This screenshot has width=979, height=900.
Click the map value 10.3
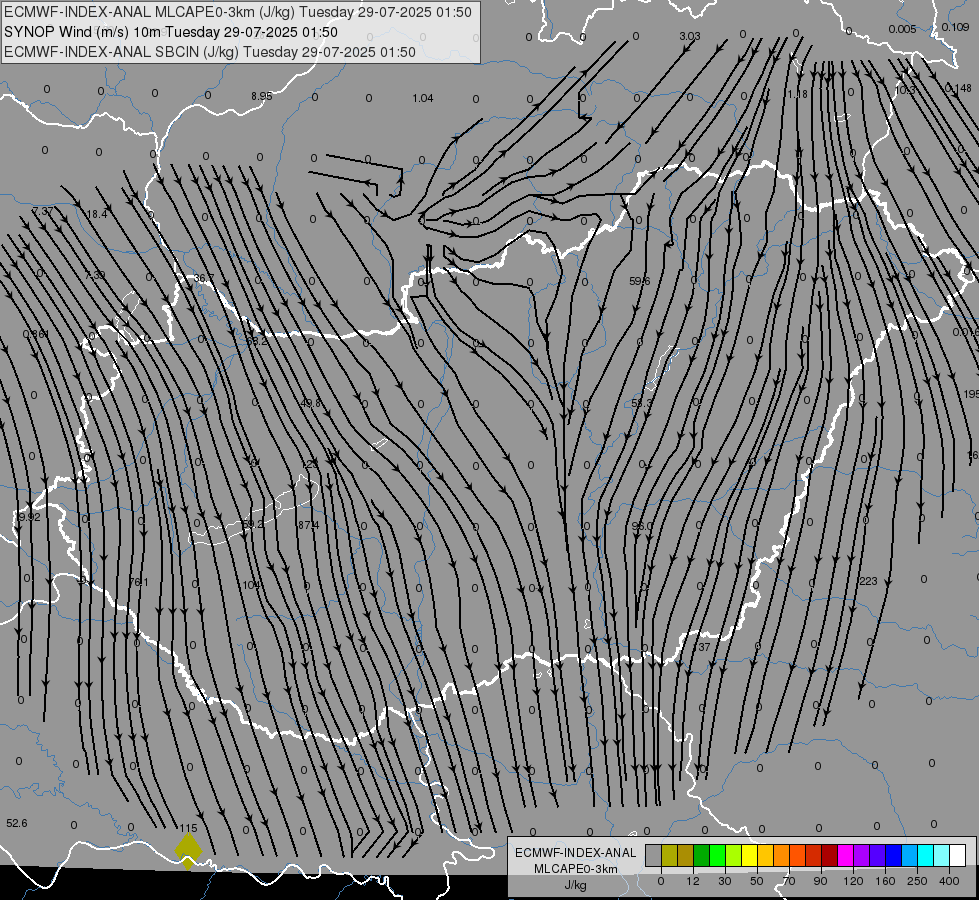pyautogui.click(x=905, y=91)
